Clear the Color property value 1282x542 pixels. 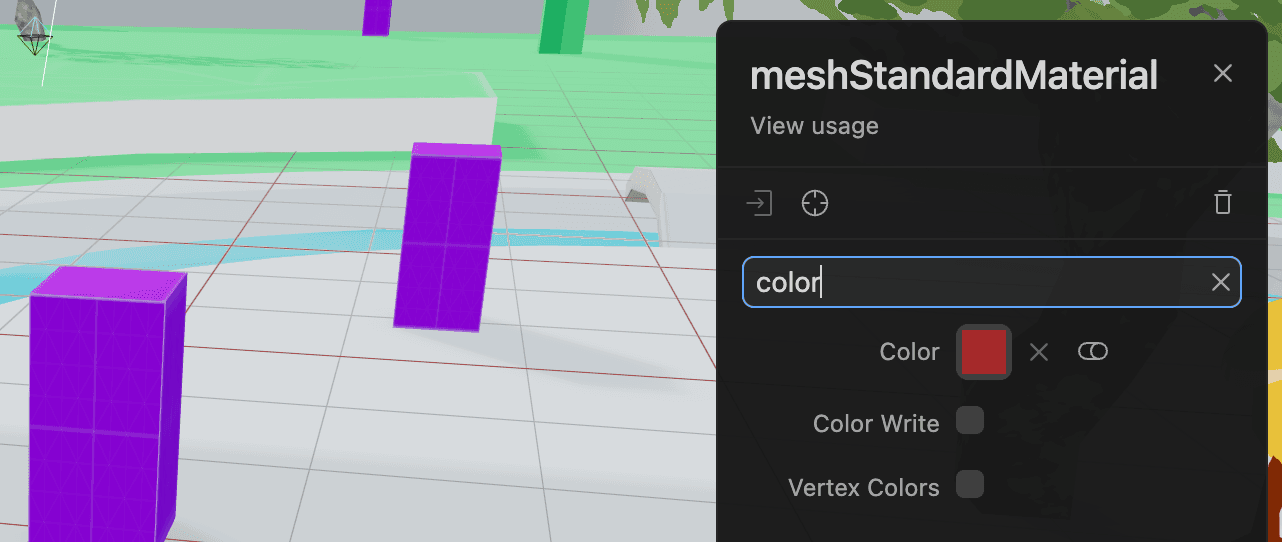1039,352
